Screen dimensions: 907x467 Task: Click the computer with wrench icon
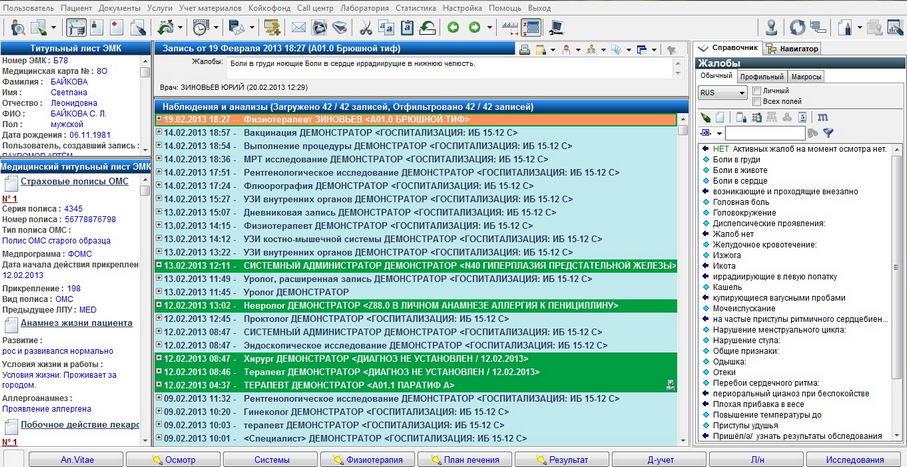pos(556,27)
